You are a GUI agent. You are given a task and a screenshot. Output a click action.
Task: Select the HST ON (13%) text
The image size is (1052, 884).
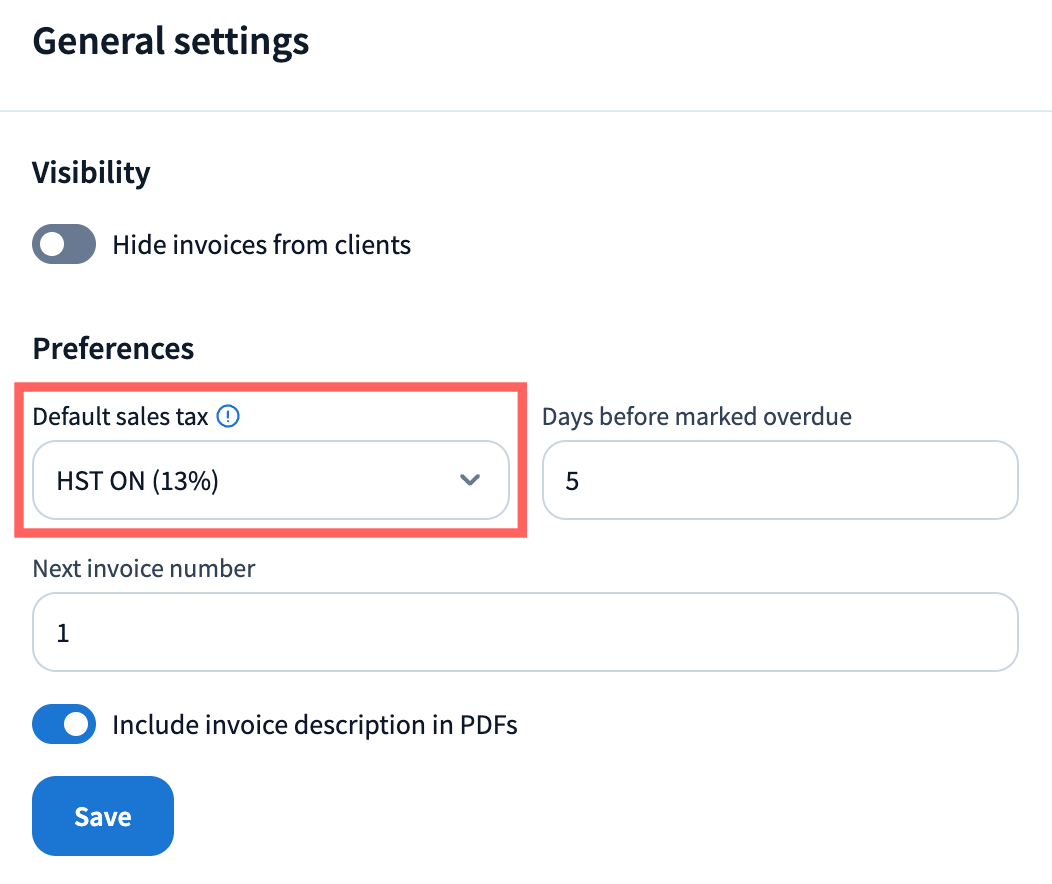click(137, 481)
